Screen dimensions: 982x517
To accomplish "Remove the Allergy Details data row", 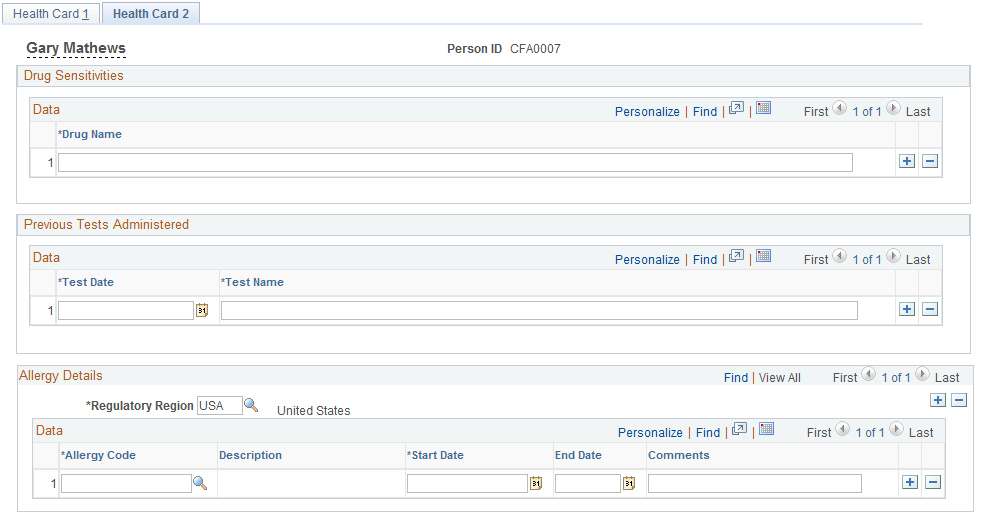I will point(933,483).
